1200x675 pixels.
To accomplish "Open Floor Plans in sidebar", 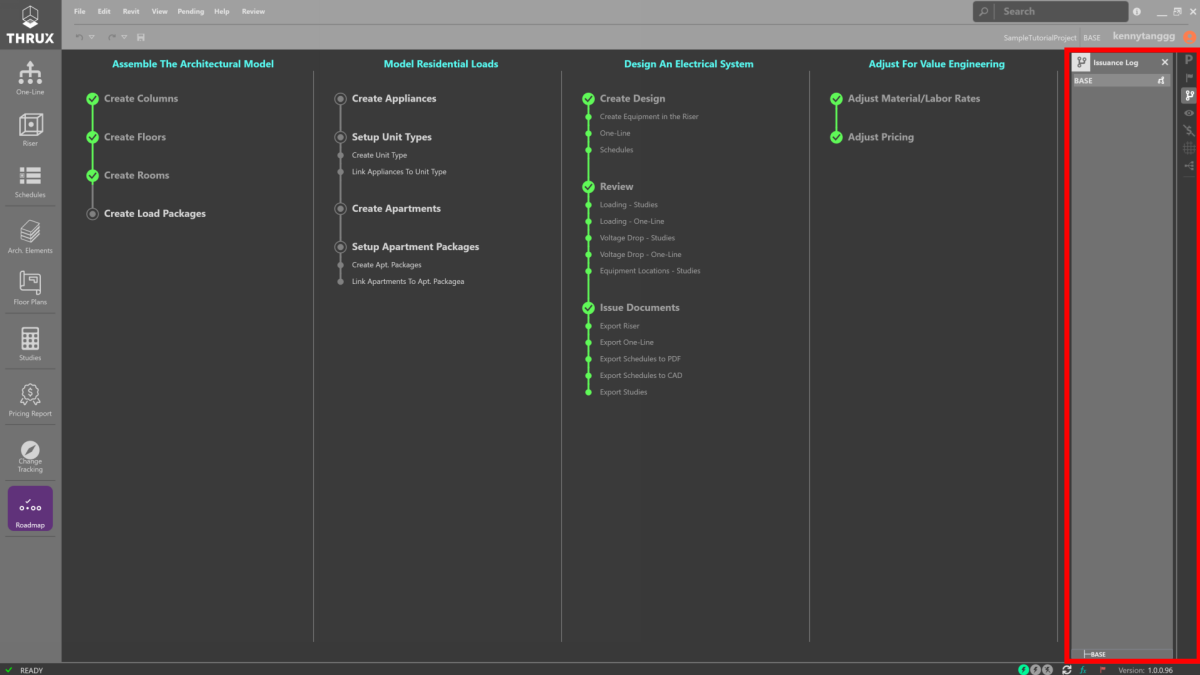I will coord(30,288).
